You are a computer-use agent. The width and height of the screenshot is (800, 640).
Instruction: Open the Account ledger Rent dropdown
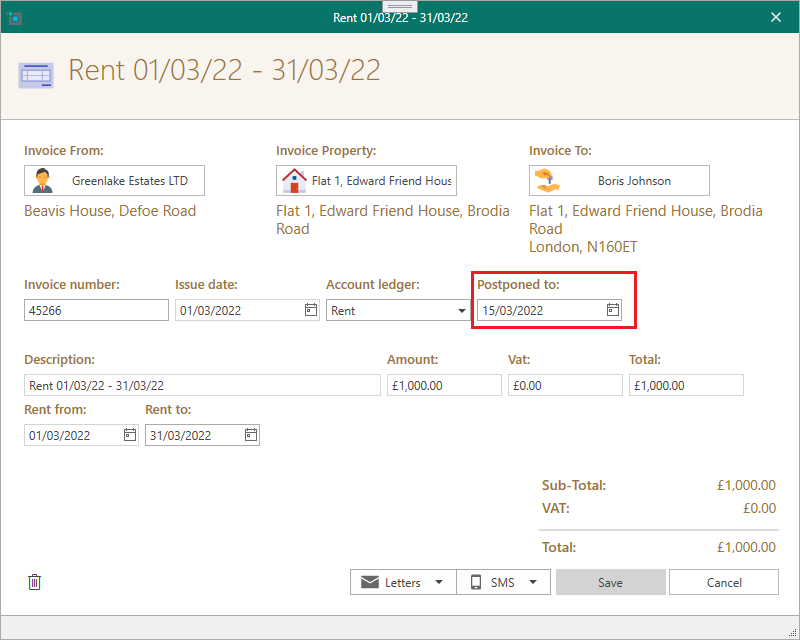(x=398, y=310)
